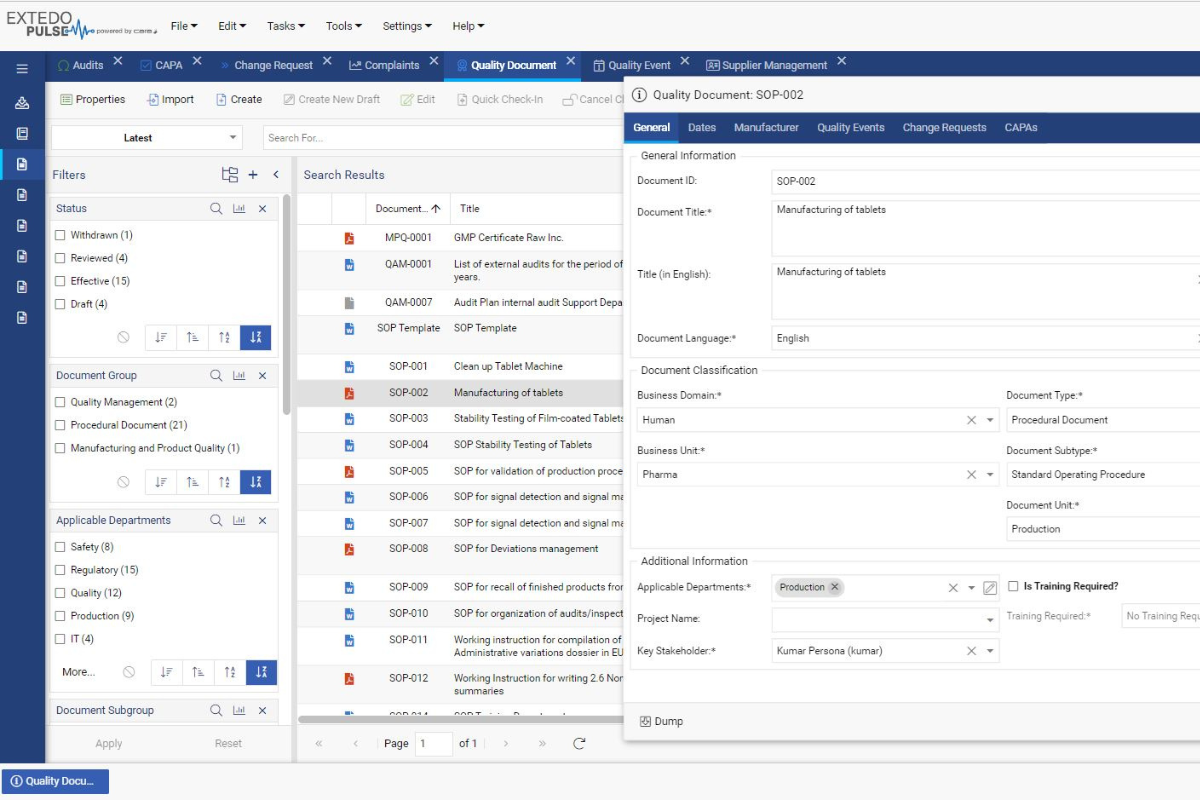Select the Quality Management (2) checkbox
This screenshot has height=800, width=1200.
tap(60, 403)
